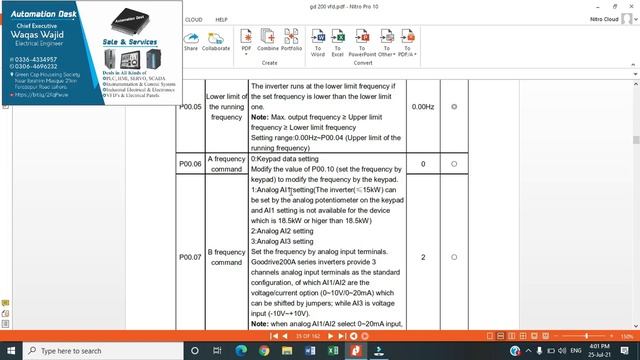Click the Nitro Cloud sign-in label

pyautogui.click(x=604, y=19)
